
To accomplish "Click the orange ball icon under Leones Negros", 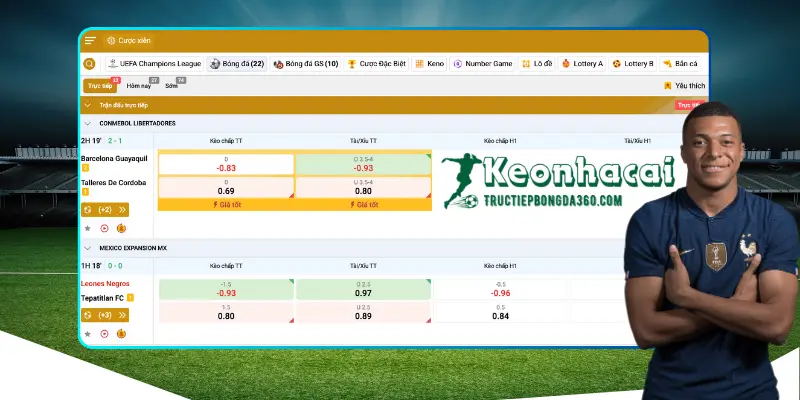I will pos(122,333).
